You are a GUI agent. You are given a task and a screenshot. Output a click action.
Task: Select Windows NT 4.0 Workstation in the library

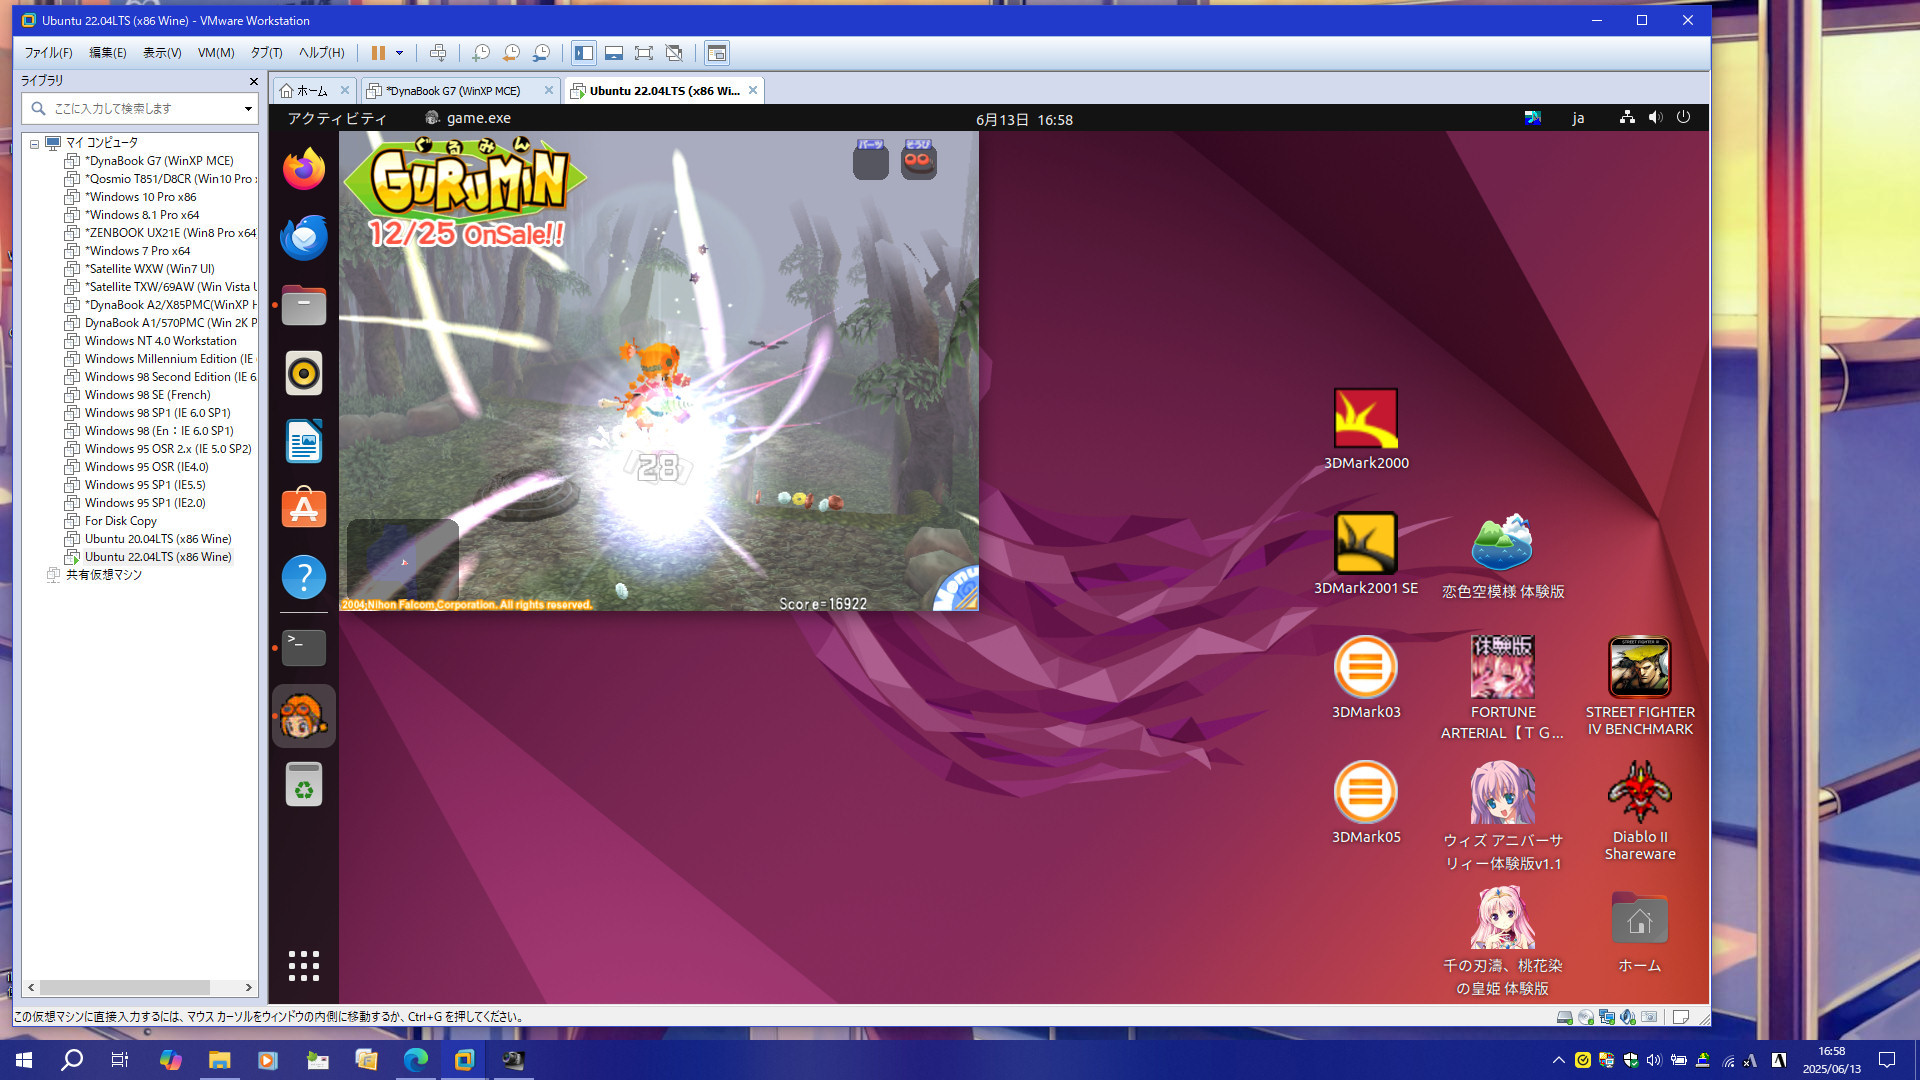coord(160,341)
